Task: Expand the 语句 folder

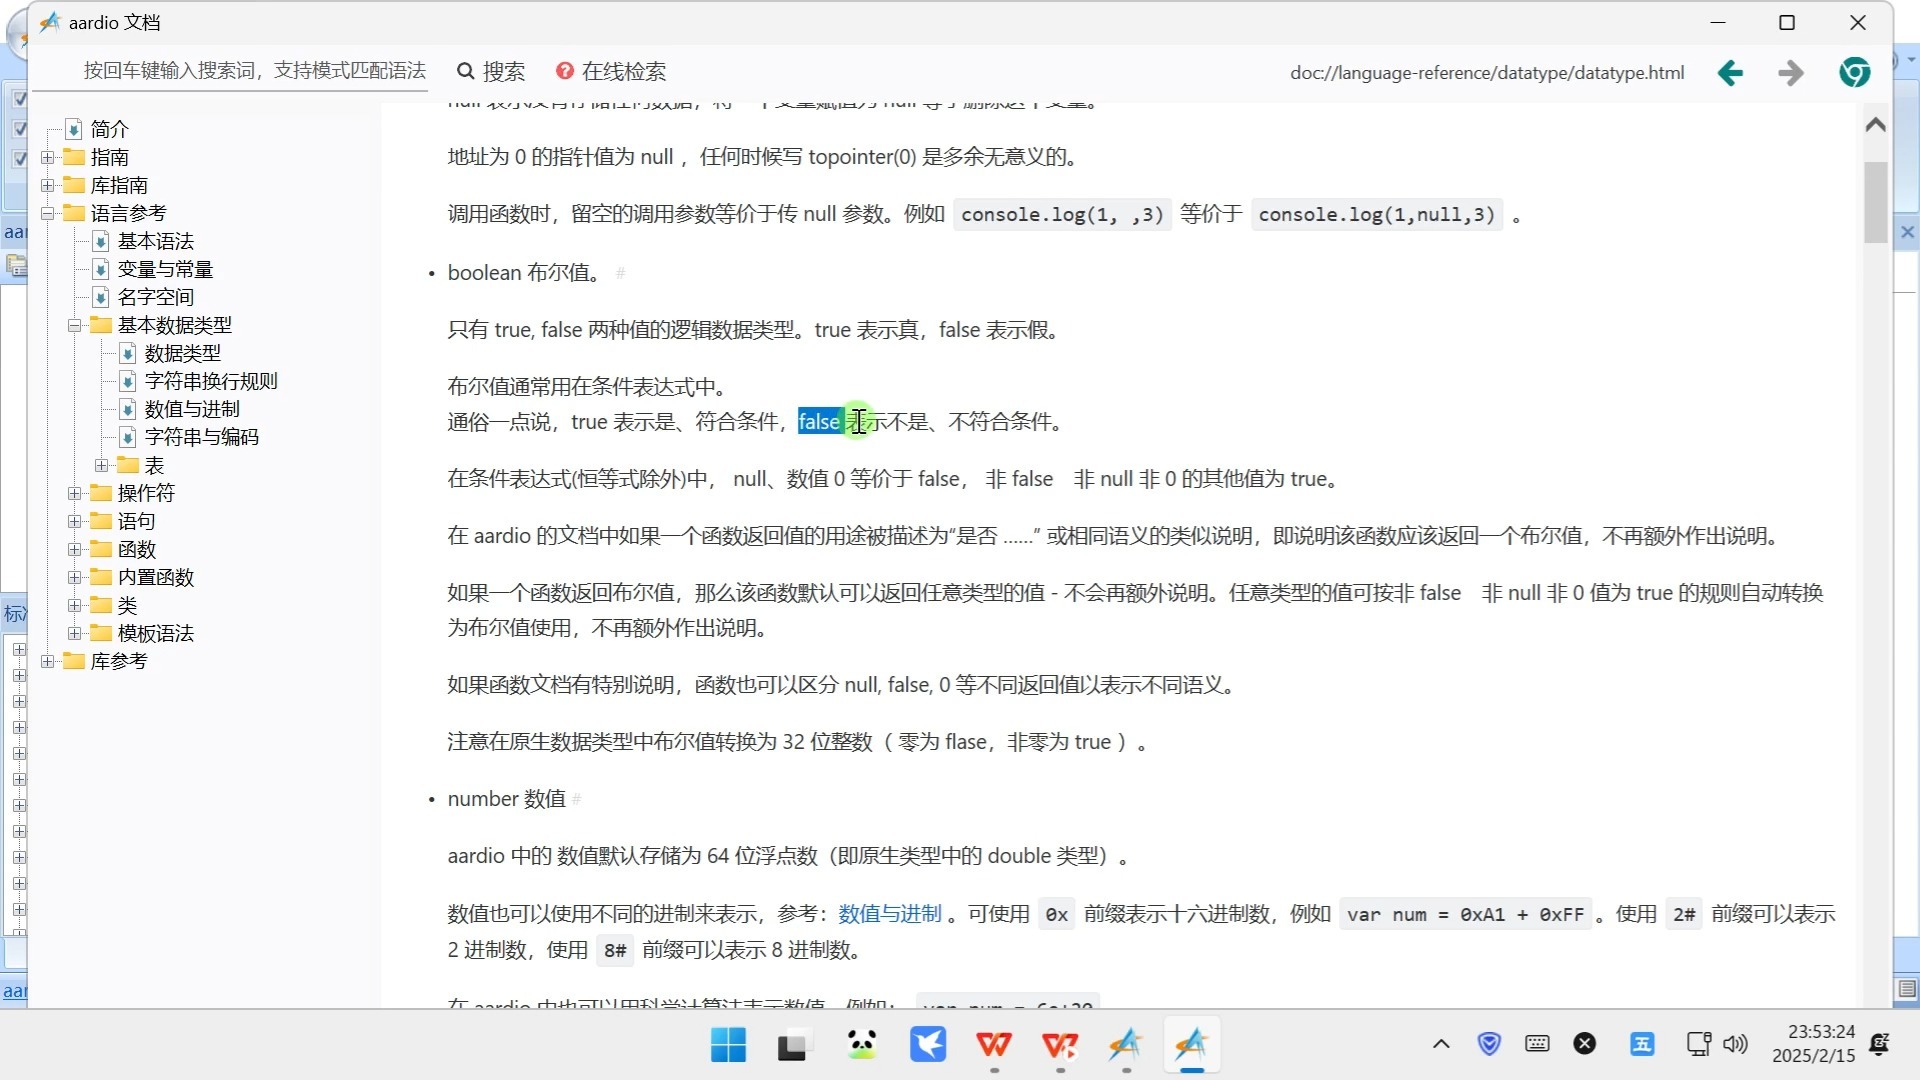Action: click(x=74, y=521)
